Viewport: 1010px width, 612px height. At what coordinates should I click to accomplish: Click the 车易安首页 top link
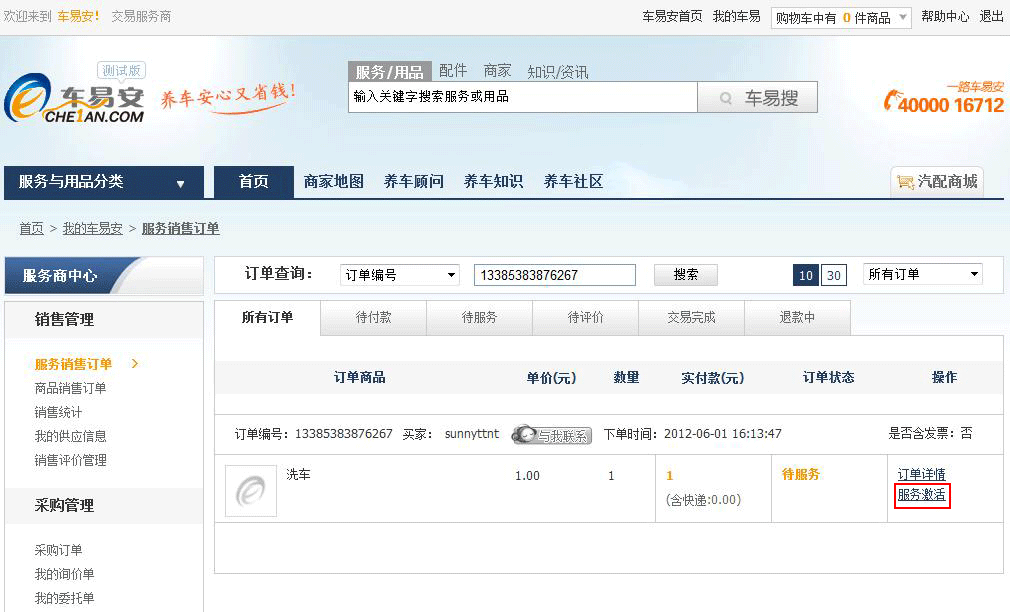(x=672, y=17)
